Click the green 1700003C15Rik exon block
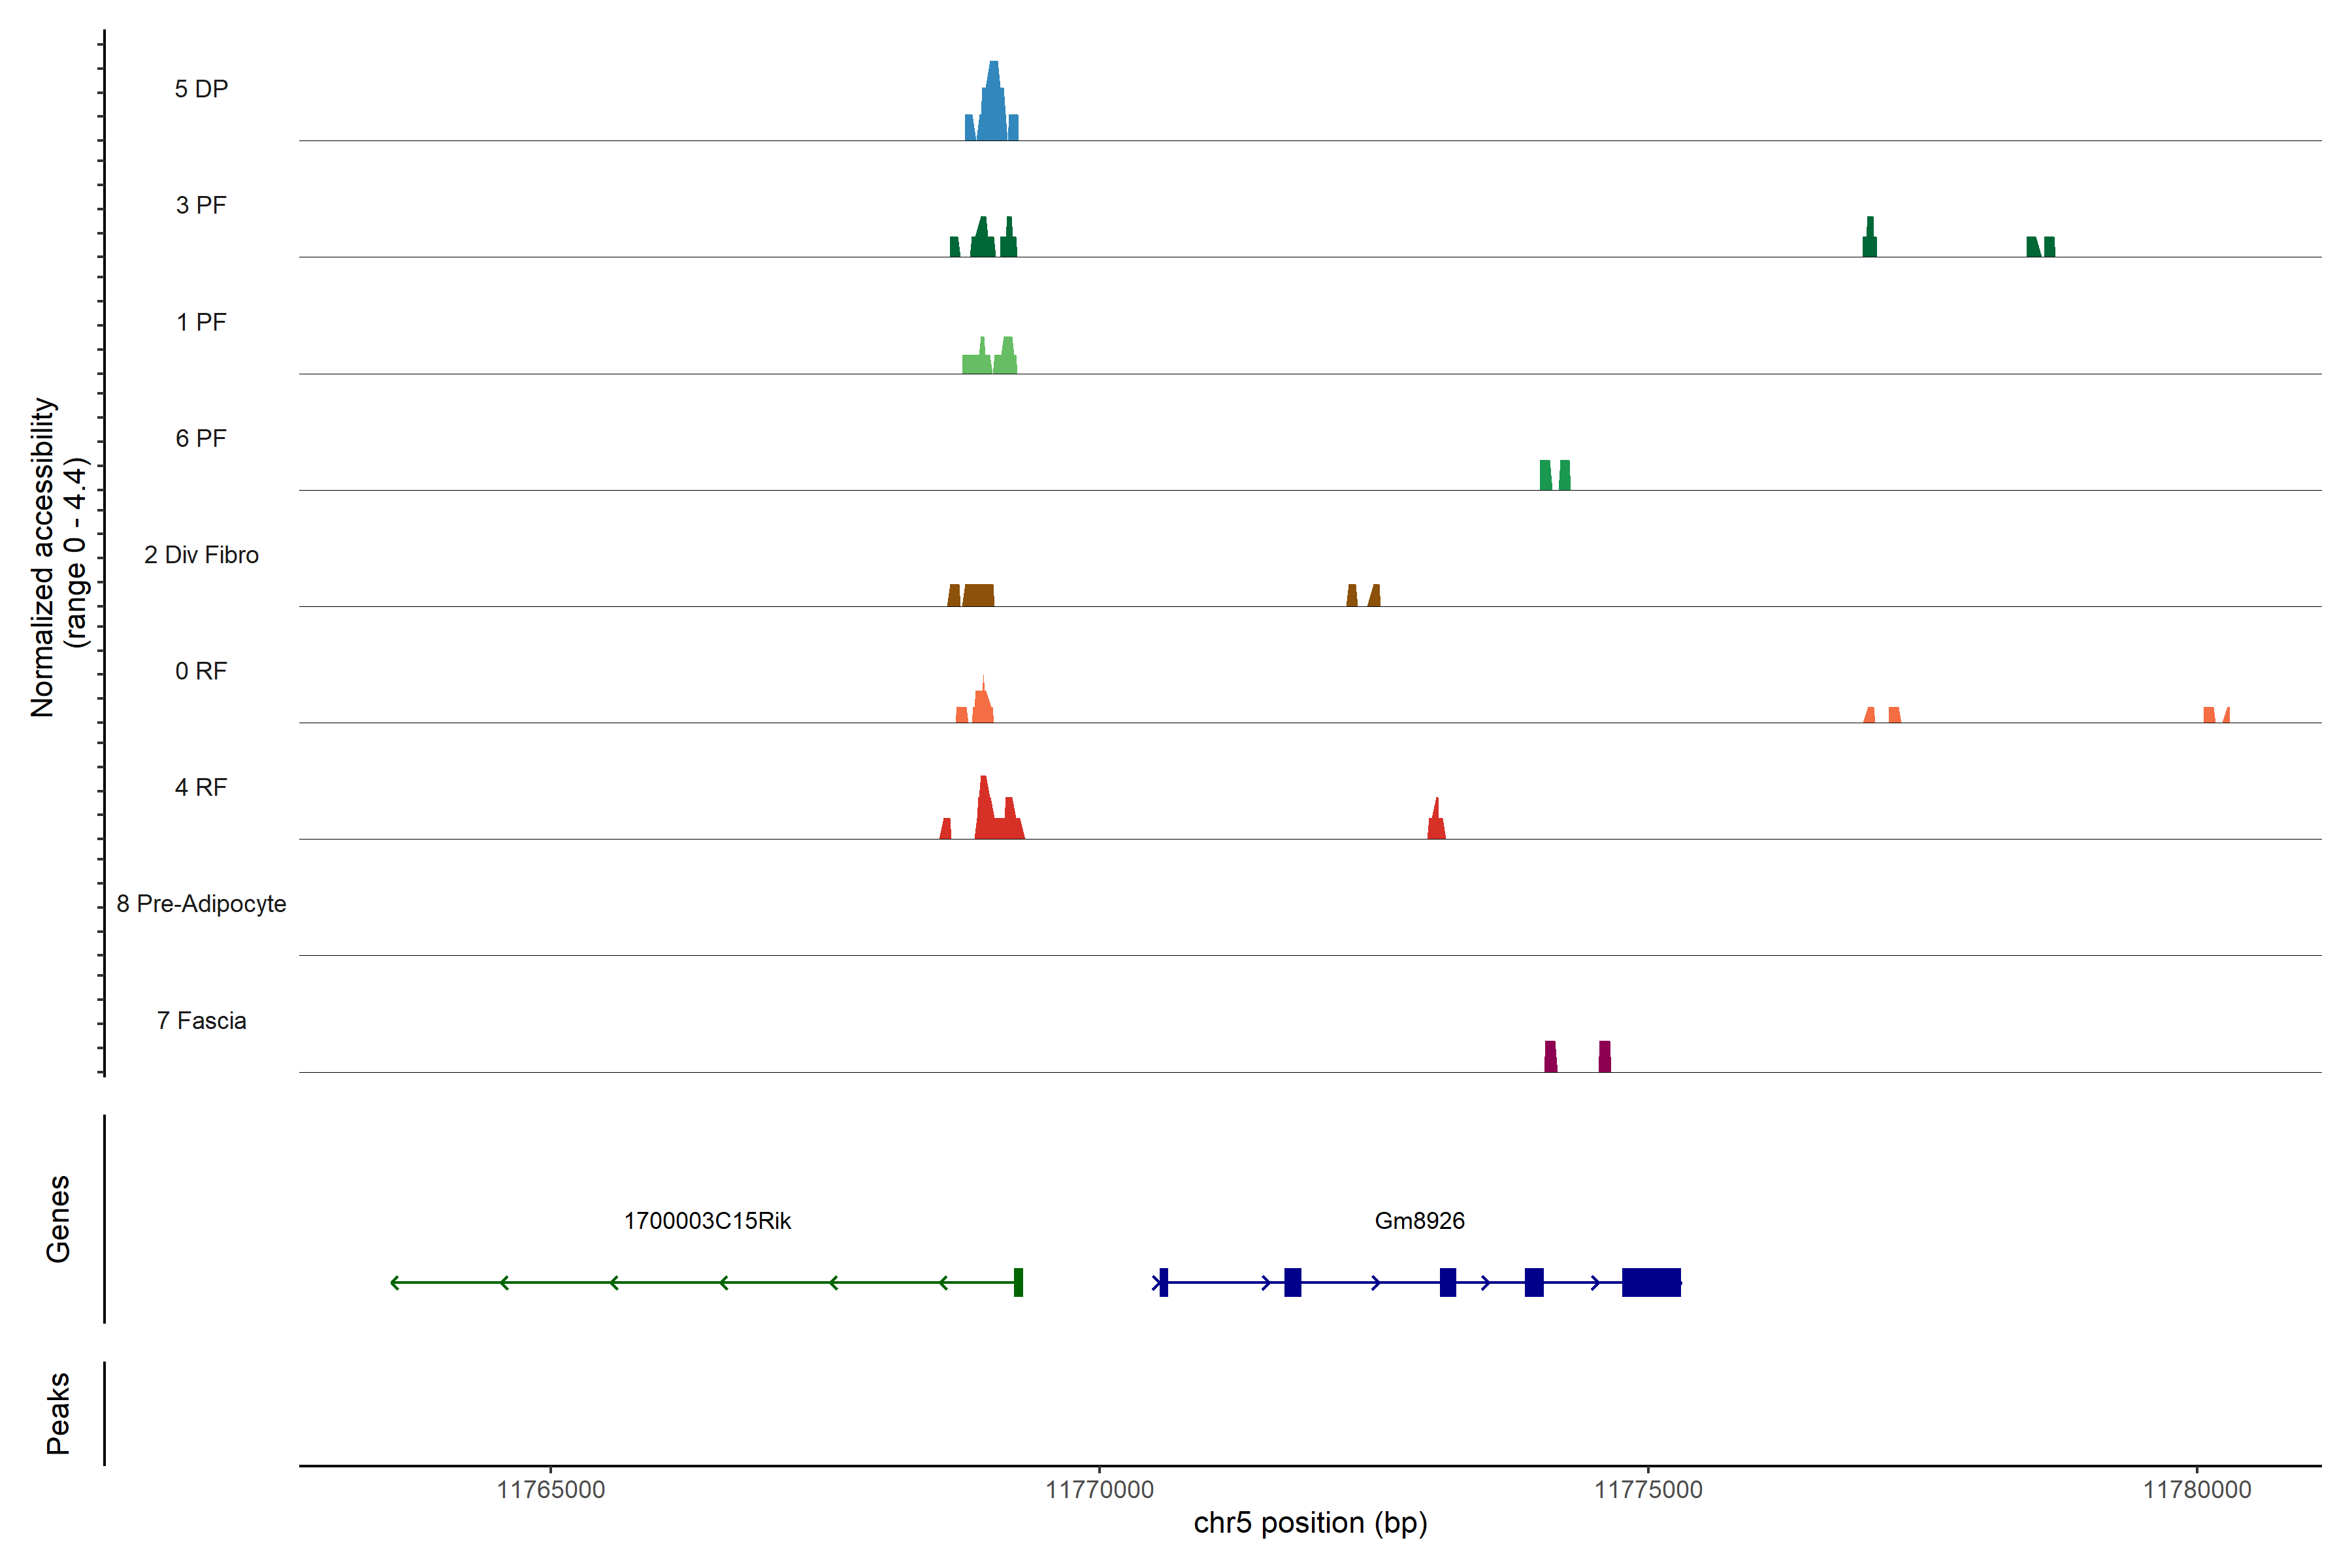 [1018, 1282]
